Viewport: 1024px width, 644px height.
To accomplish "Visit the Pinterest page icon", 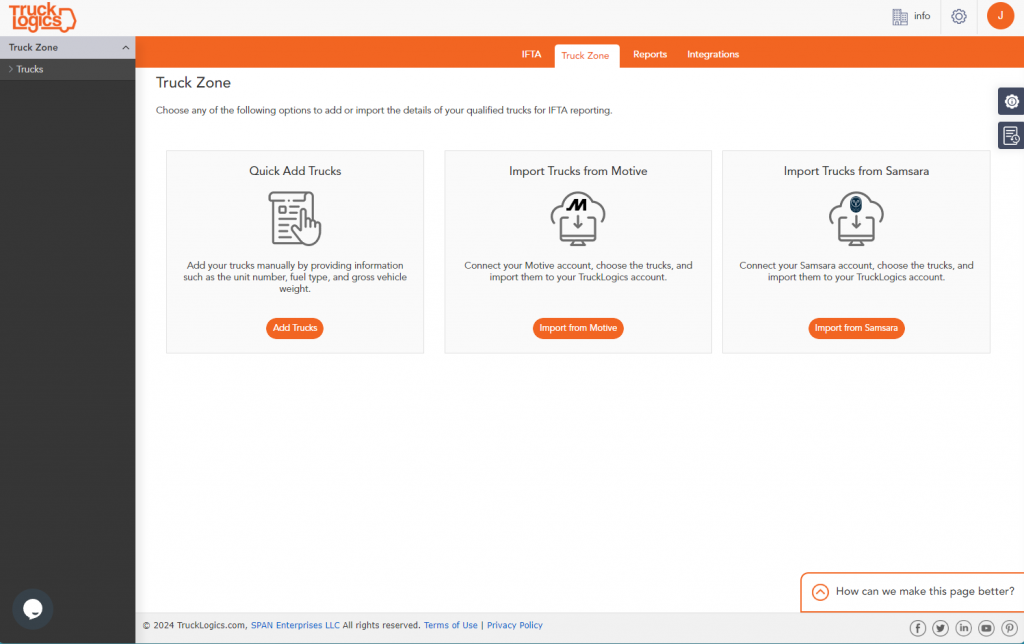I will click(1009, 628).
